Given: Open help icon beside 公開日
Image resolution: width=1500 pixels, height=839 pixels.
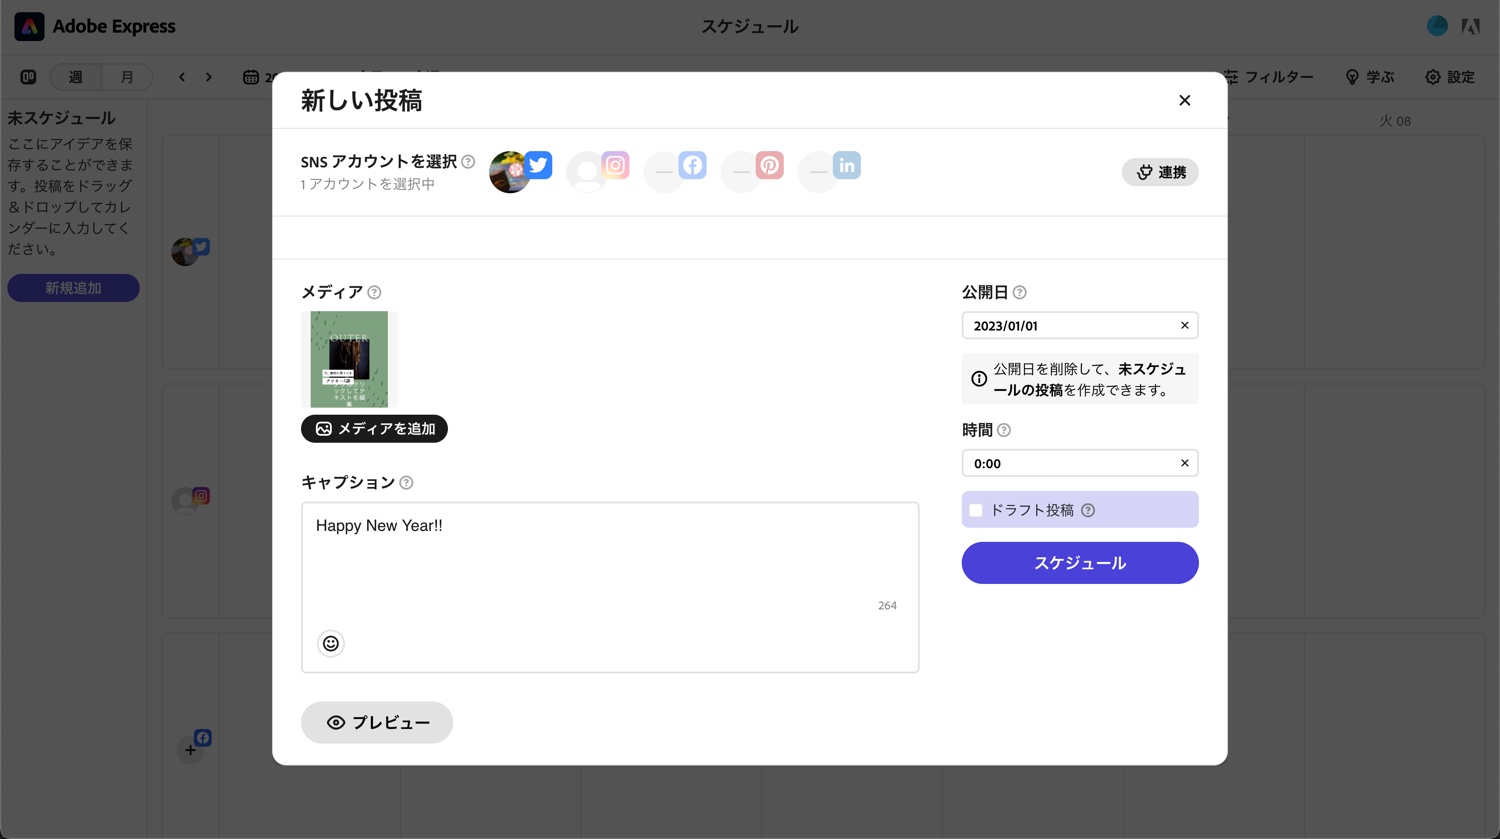Looking at the screenshot, I should coord(1019,292).
